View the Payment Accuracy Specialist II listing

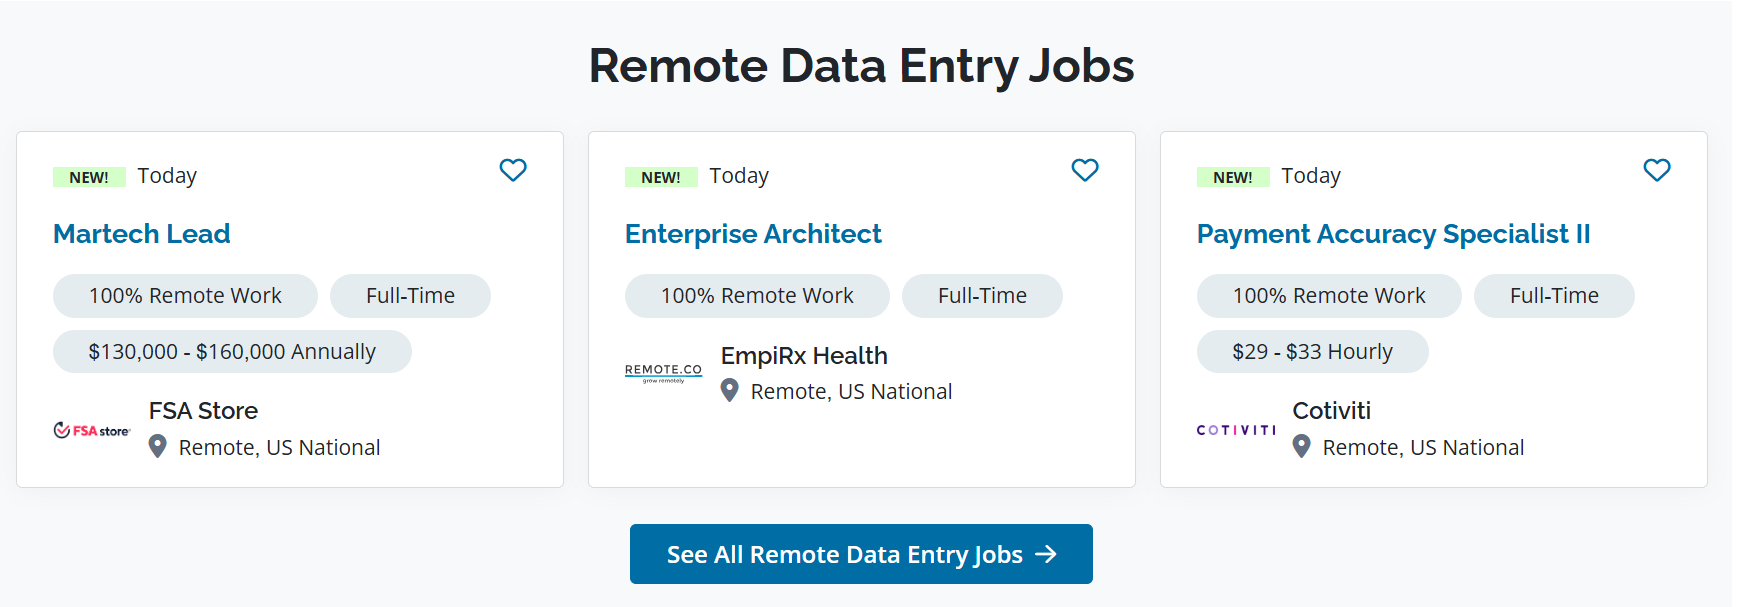[1393, 234]
